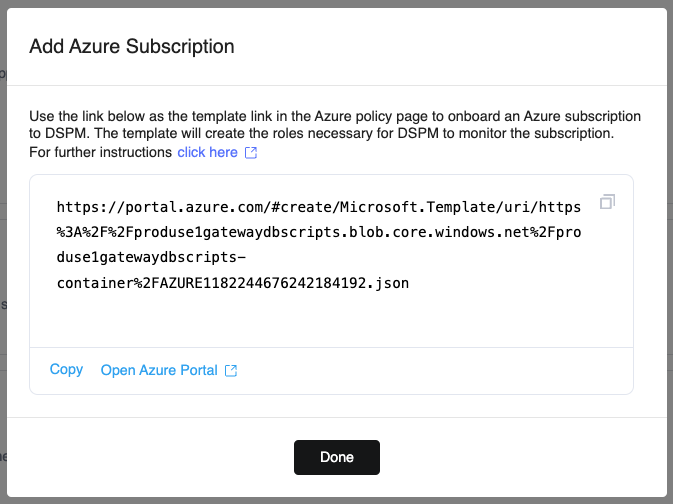Click the dimmed strip below the dialog
The height and width of the screenshot is (504, 673).
pos(336,500)
